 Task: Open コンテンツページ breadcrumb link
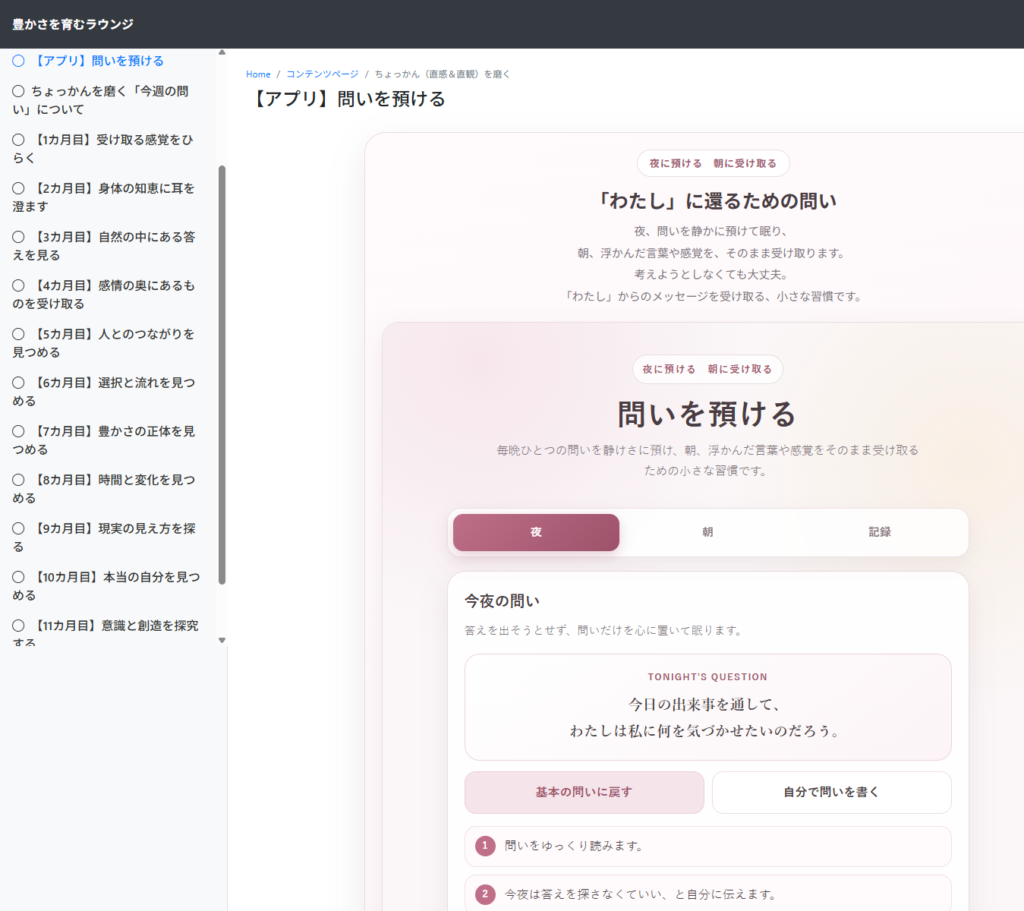coord(322,74)
